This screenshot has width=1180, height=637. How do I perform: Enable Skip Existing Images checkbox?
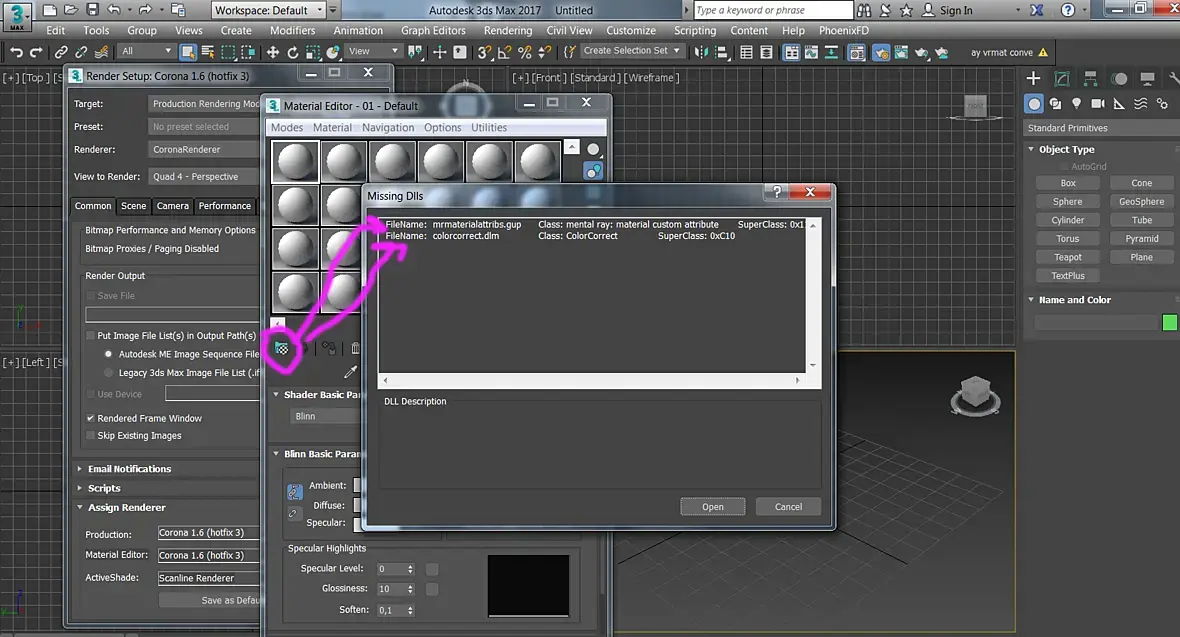tap(90, 435)
